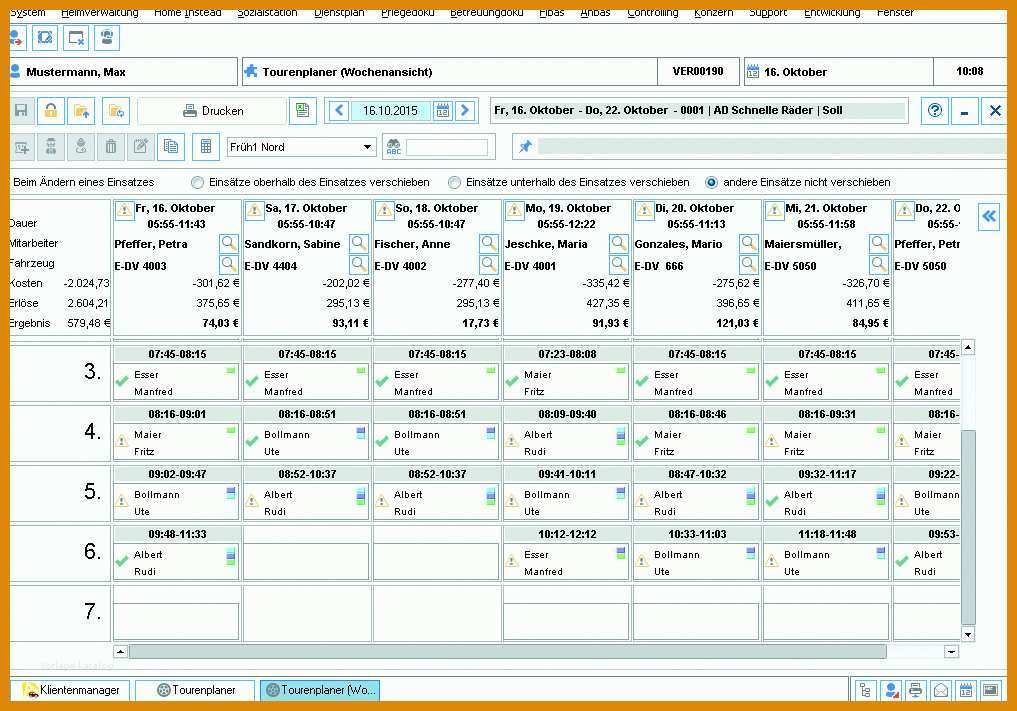Select 'Einsätze oberhalb des Einsatzes verschieben'

(198, 182)
